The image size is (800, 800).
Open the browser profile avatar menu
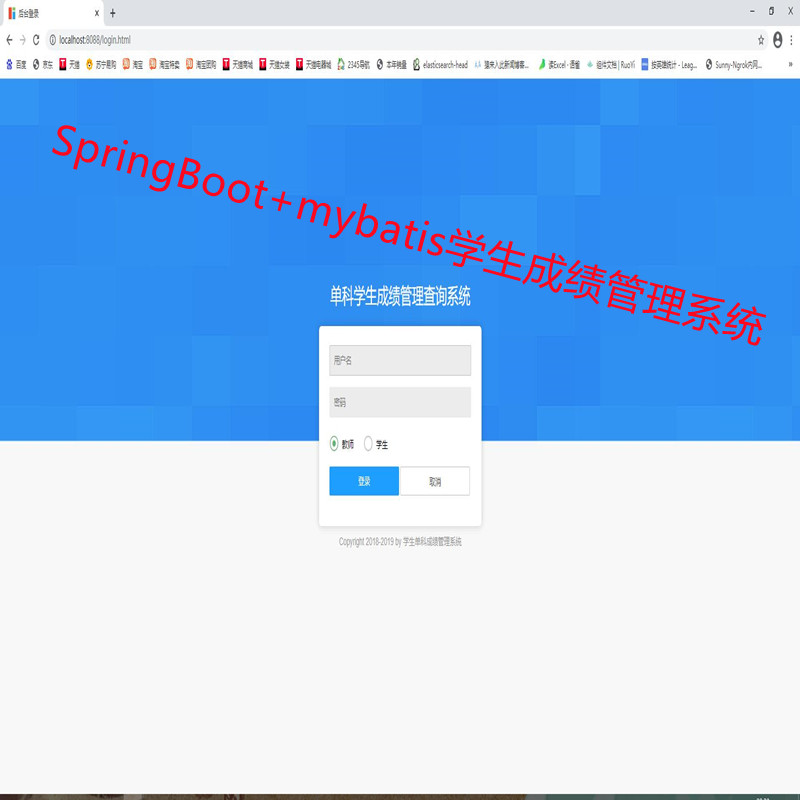778,40
